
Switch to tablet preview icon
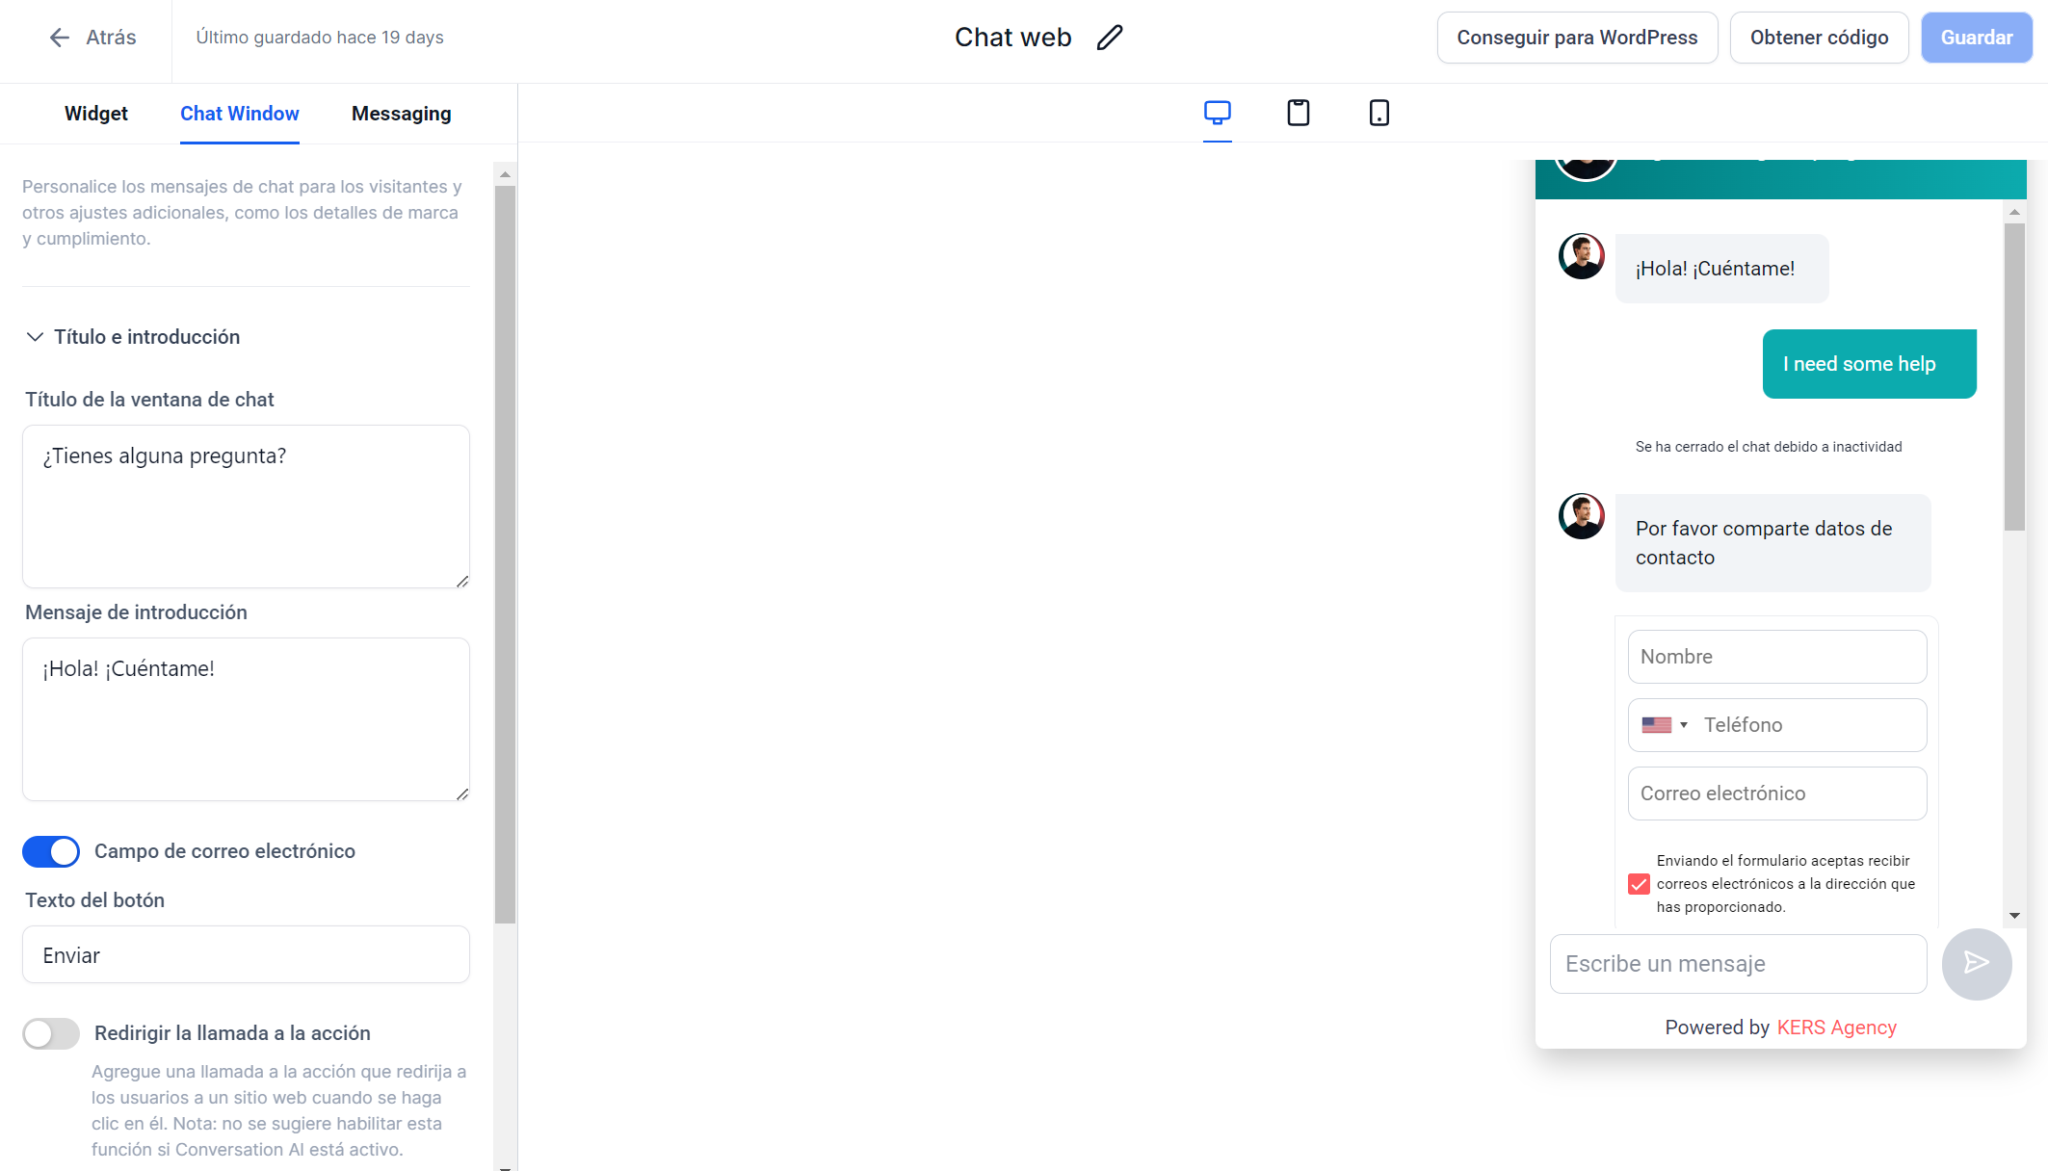point(1298,113)
